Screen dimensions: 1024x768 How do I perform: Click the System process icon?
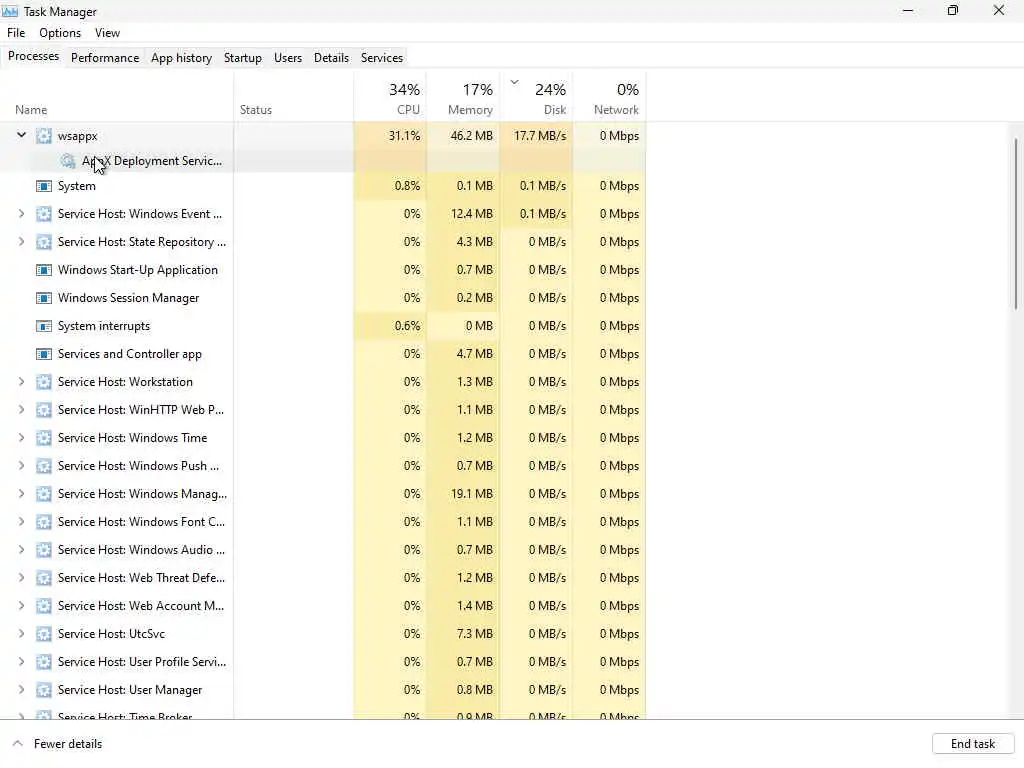point(44,186)
